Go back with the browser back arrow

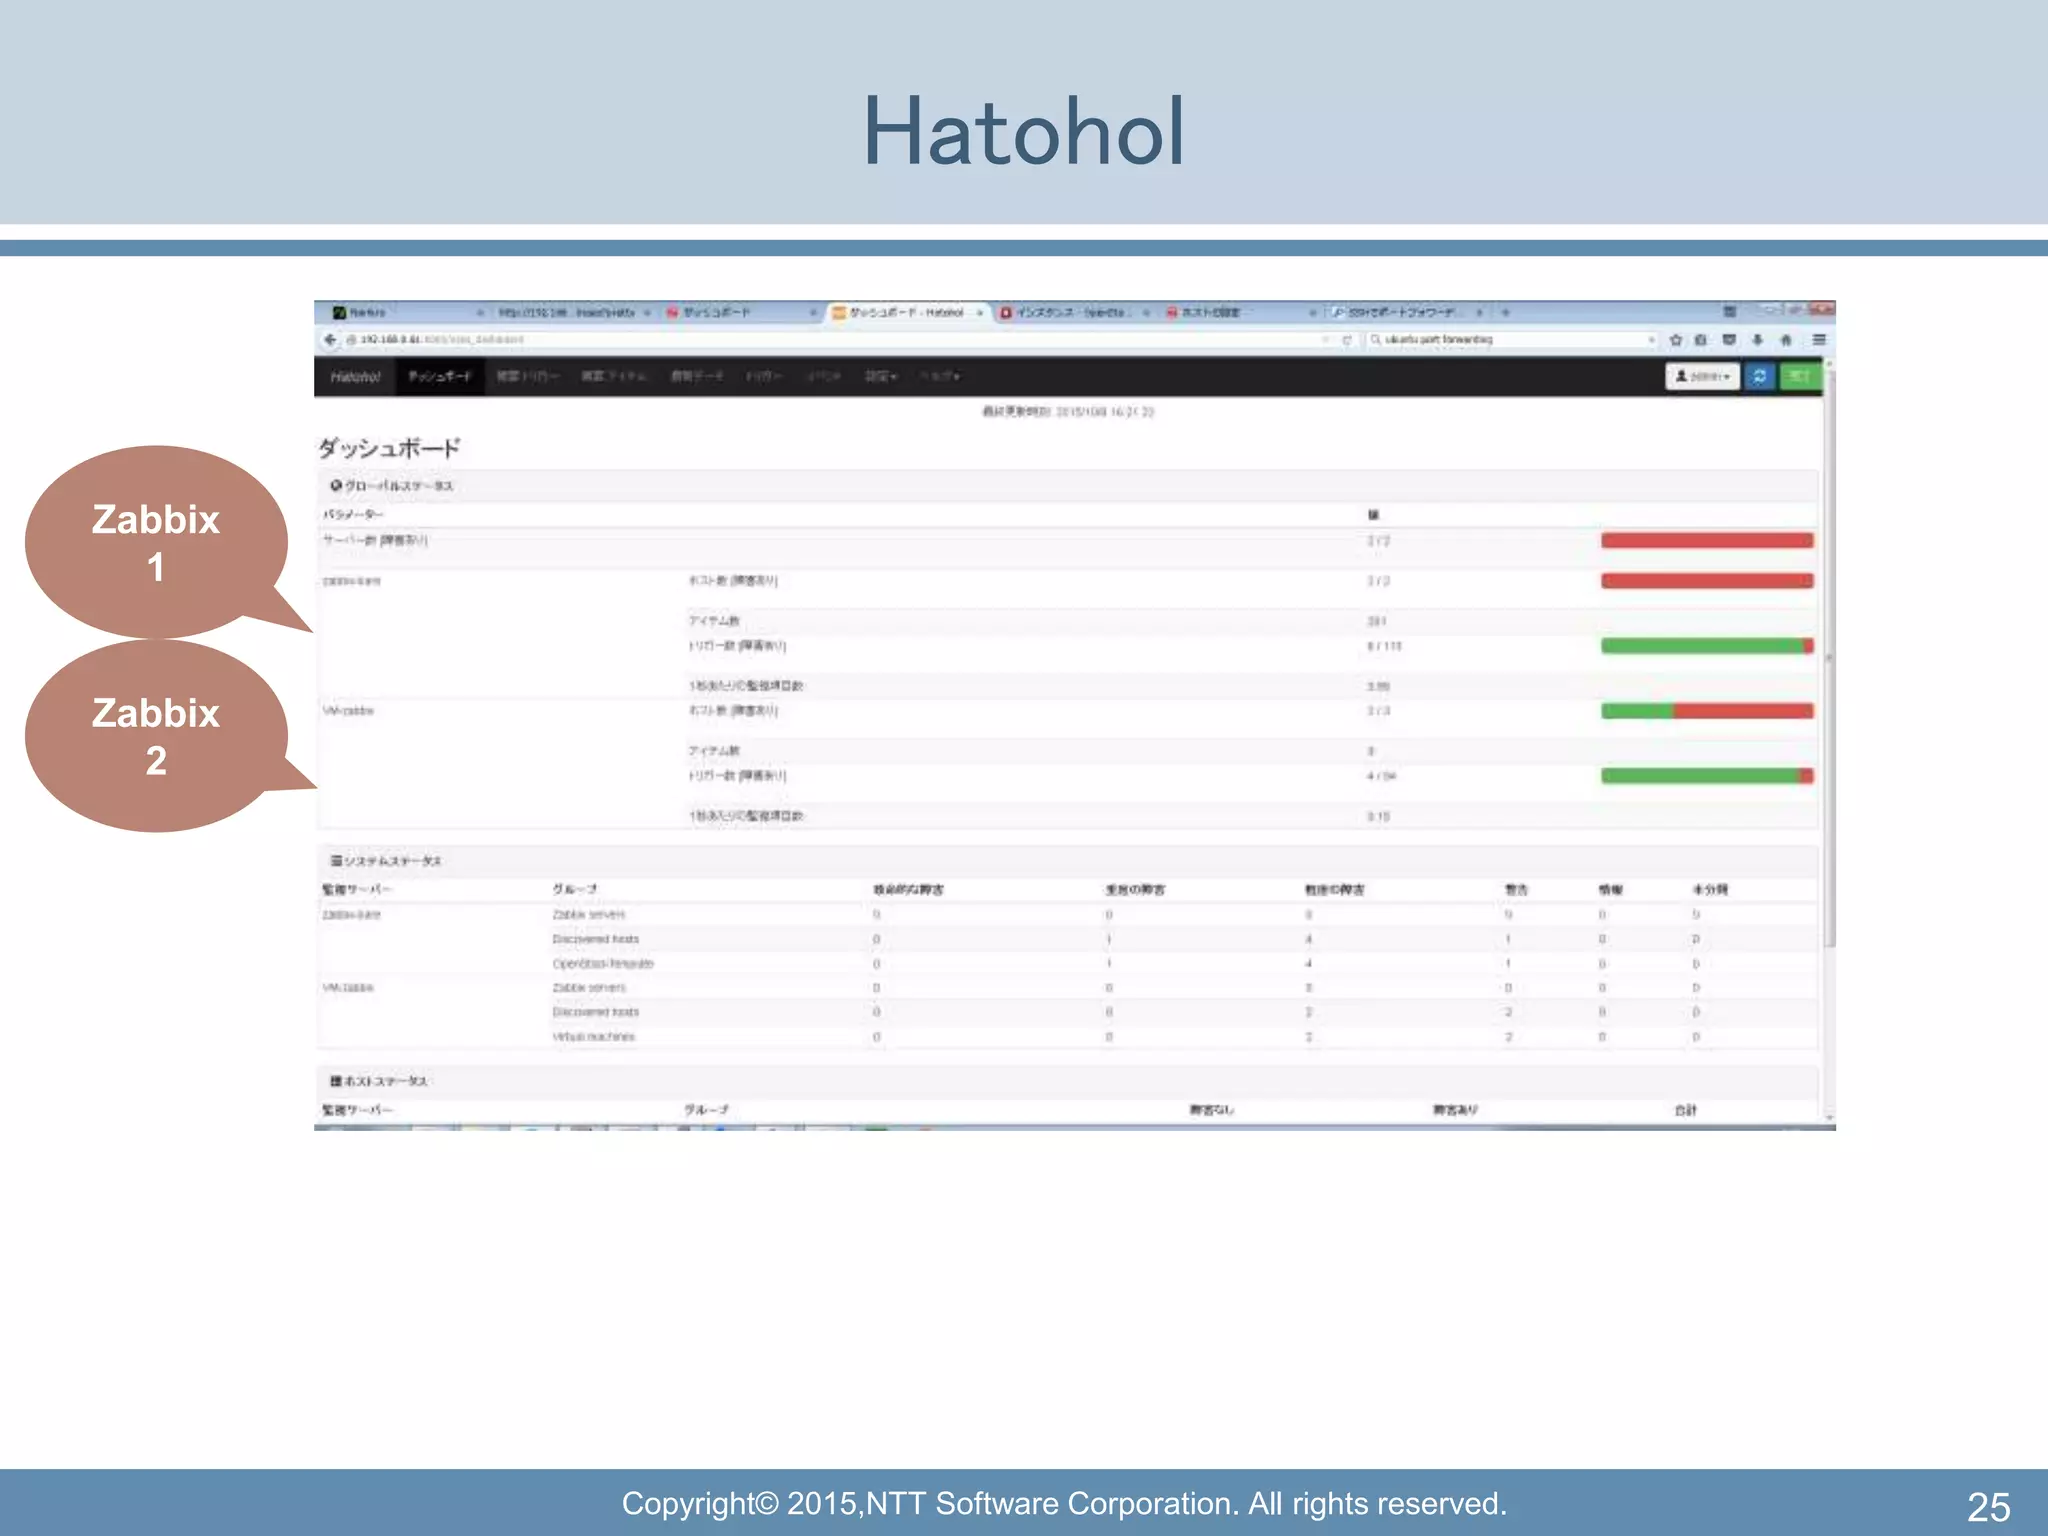click(330, 340)
